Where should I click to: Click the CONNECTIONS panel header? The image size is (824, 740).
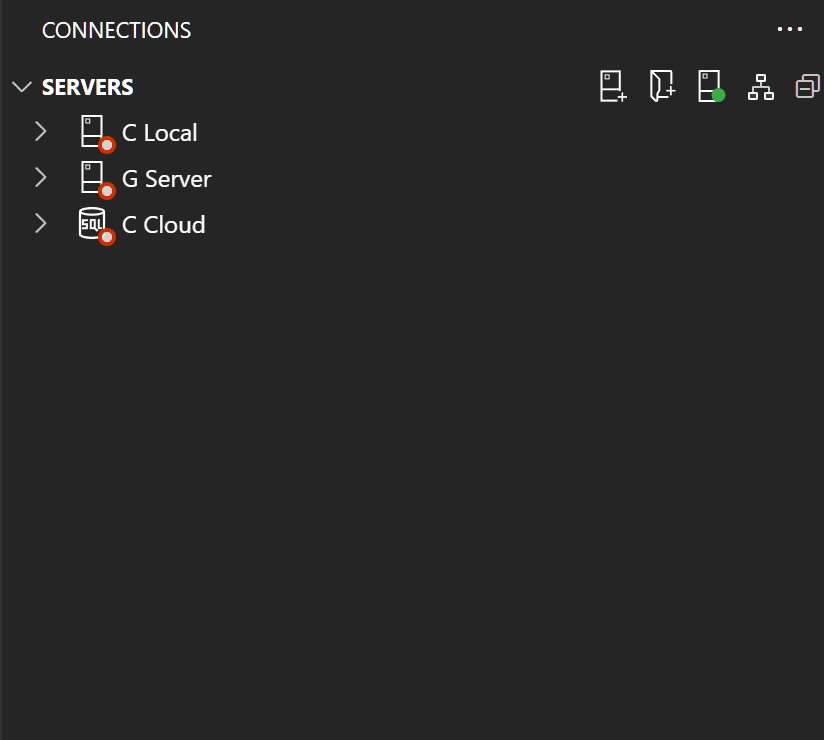[116, 30]
